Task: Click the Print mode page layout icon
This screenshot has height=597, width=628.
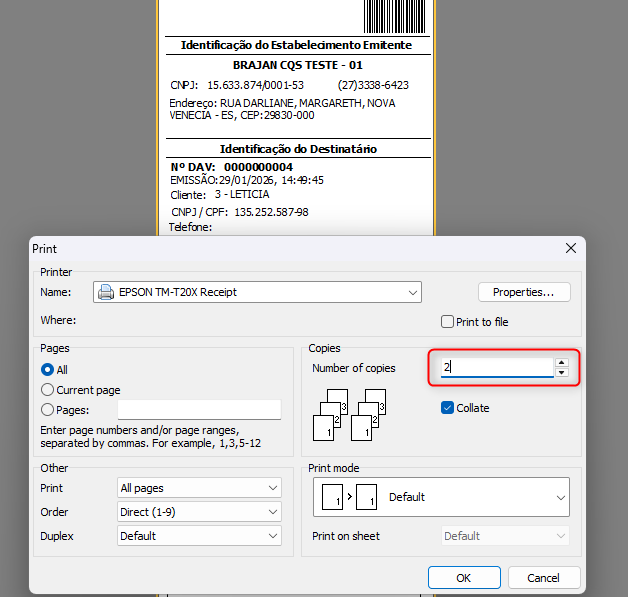Action: click(346, 497)
